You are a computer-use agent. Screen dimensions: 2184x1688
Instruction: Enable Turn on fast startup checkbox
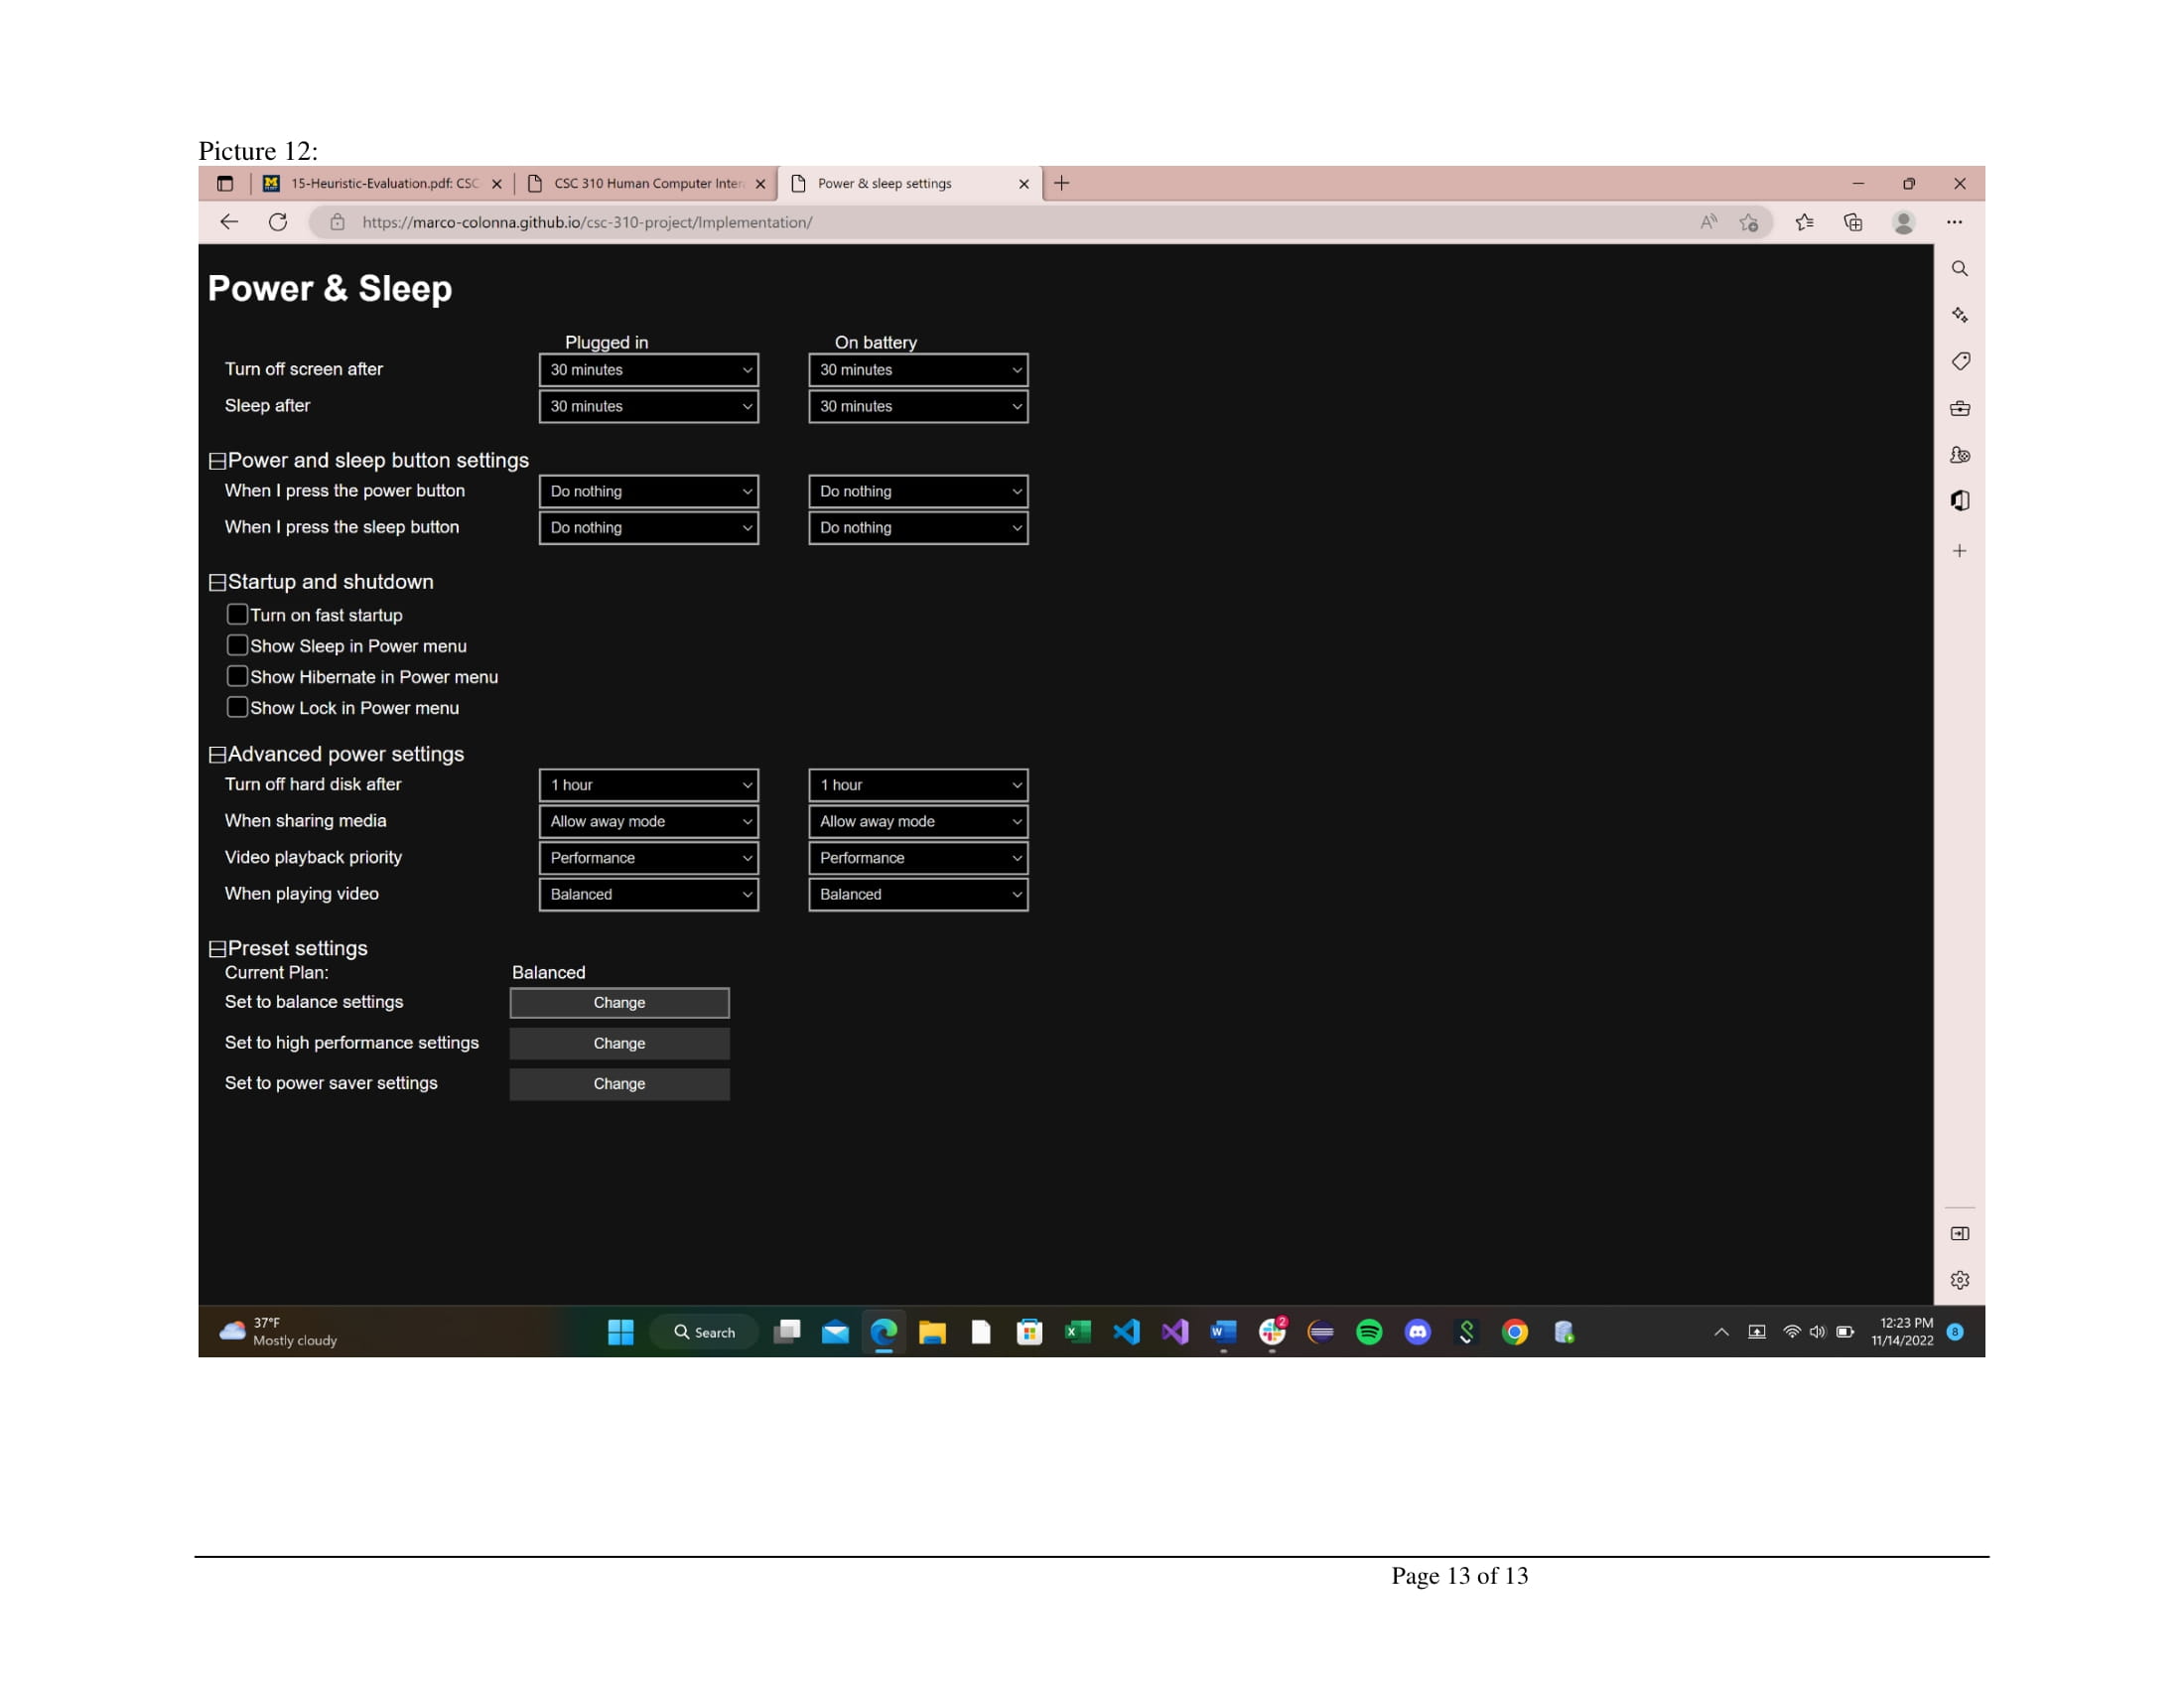click(237, 614)
